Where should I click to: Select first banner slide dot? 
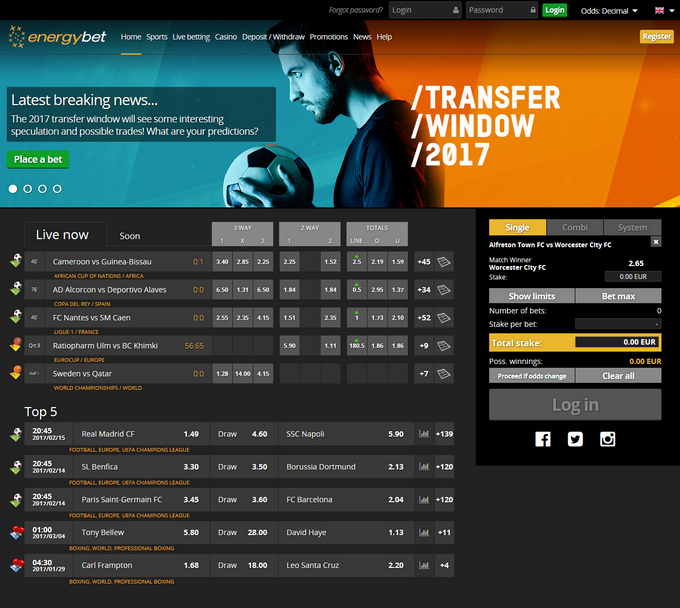click(x=13, y=189)
